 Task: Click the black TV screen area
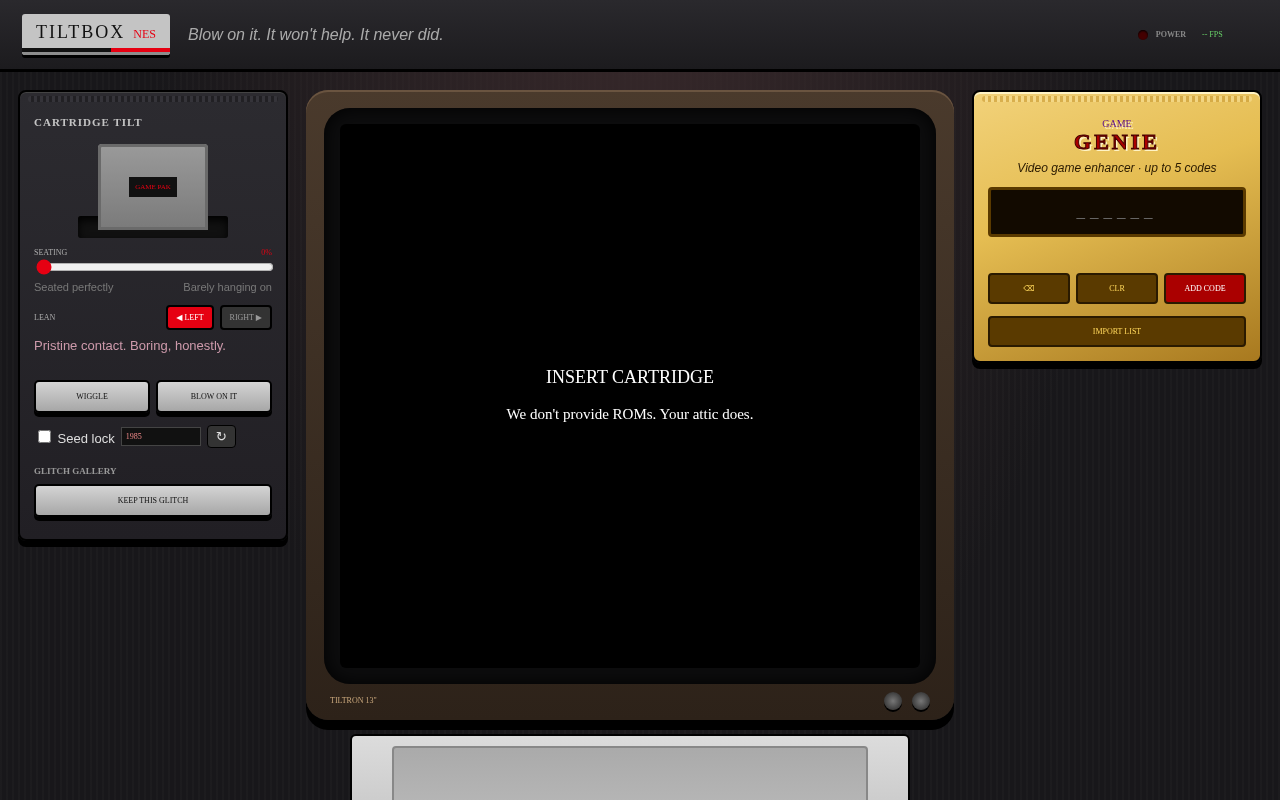coord(630,396)
